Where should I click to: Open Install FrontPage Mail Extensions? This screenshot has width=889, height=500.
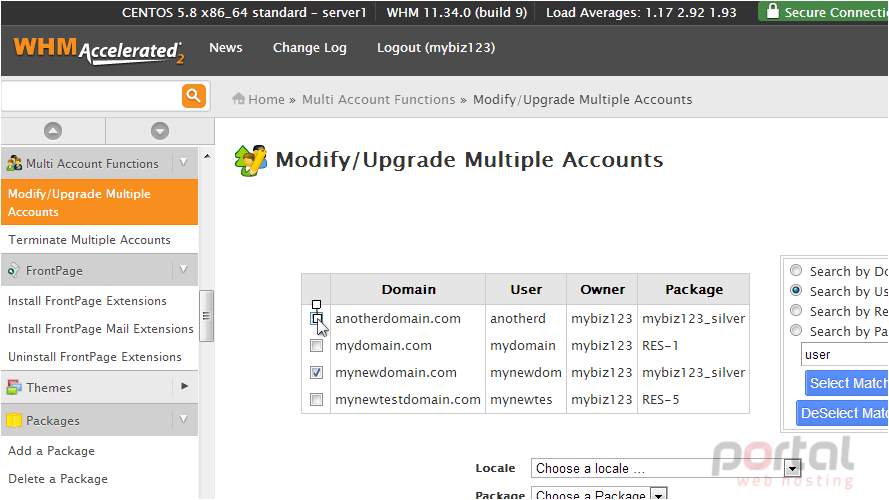[100, 329]
